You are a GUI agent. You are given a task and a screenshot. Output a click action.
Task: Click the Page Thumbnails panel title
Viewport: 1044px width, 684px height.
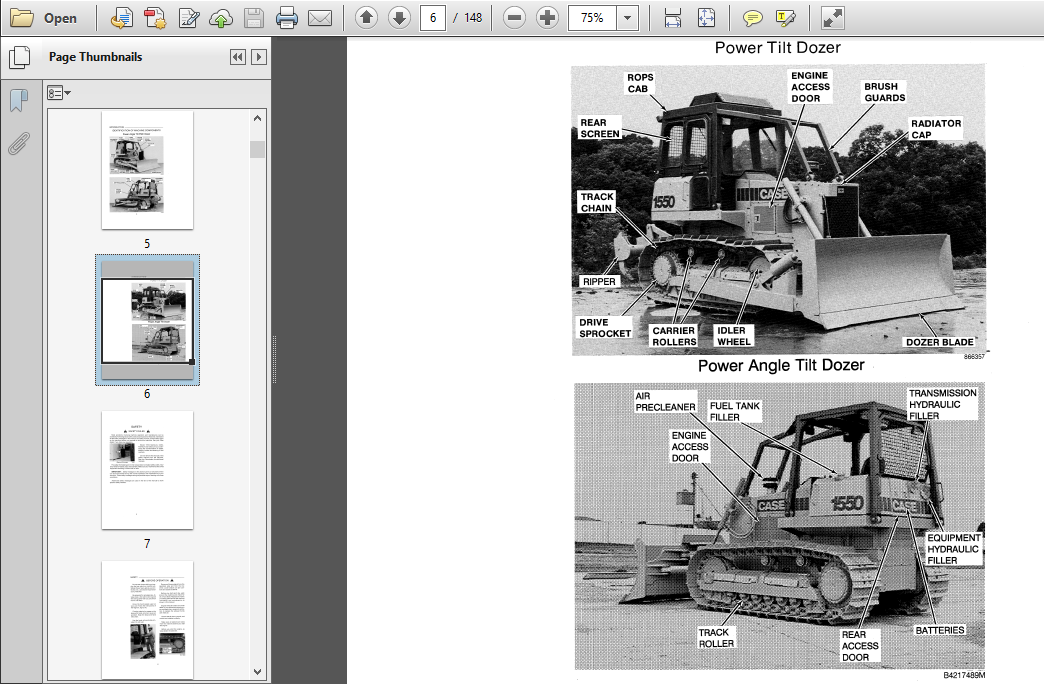coord(95,57)
